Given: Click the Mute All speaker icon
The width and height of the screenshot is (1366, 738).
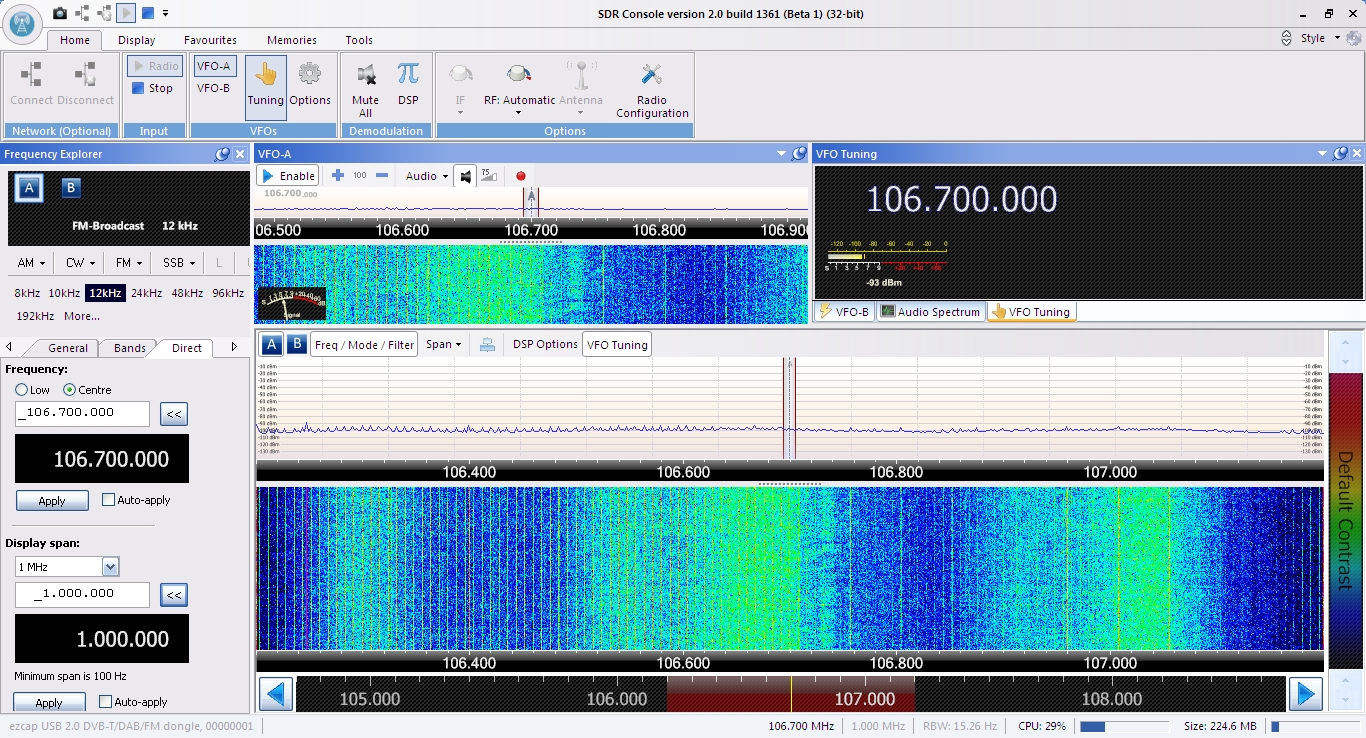Looking at the screenshot, I should click(x=365, y=75).
